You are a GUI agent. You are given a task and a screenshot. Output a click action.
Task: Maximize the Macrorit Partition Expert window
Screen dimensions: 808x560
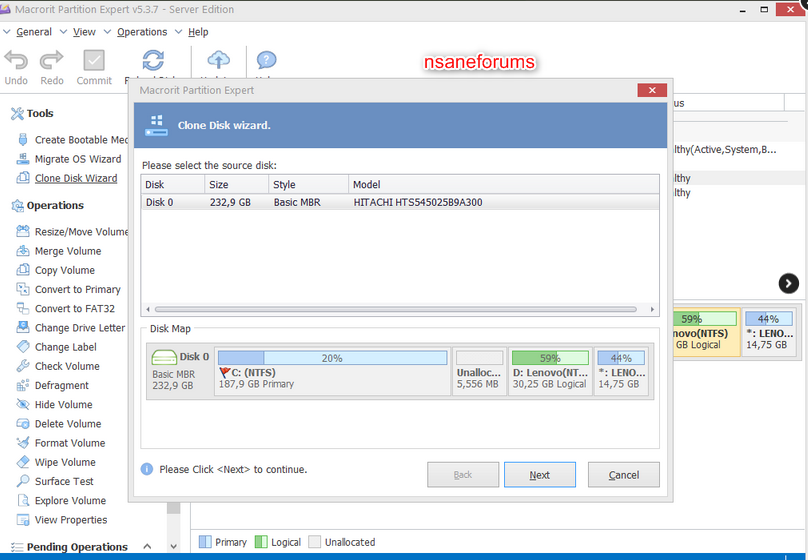tap(764, 9)
